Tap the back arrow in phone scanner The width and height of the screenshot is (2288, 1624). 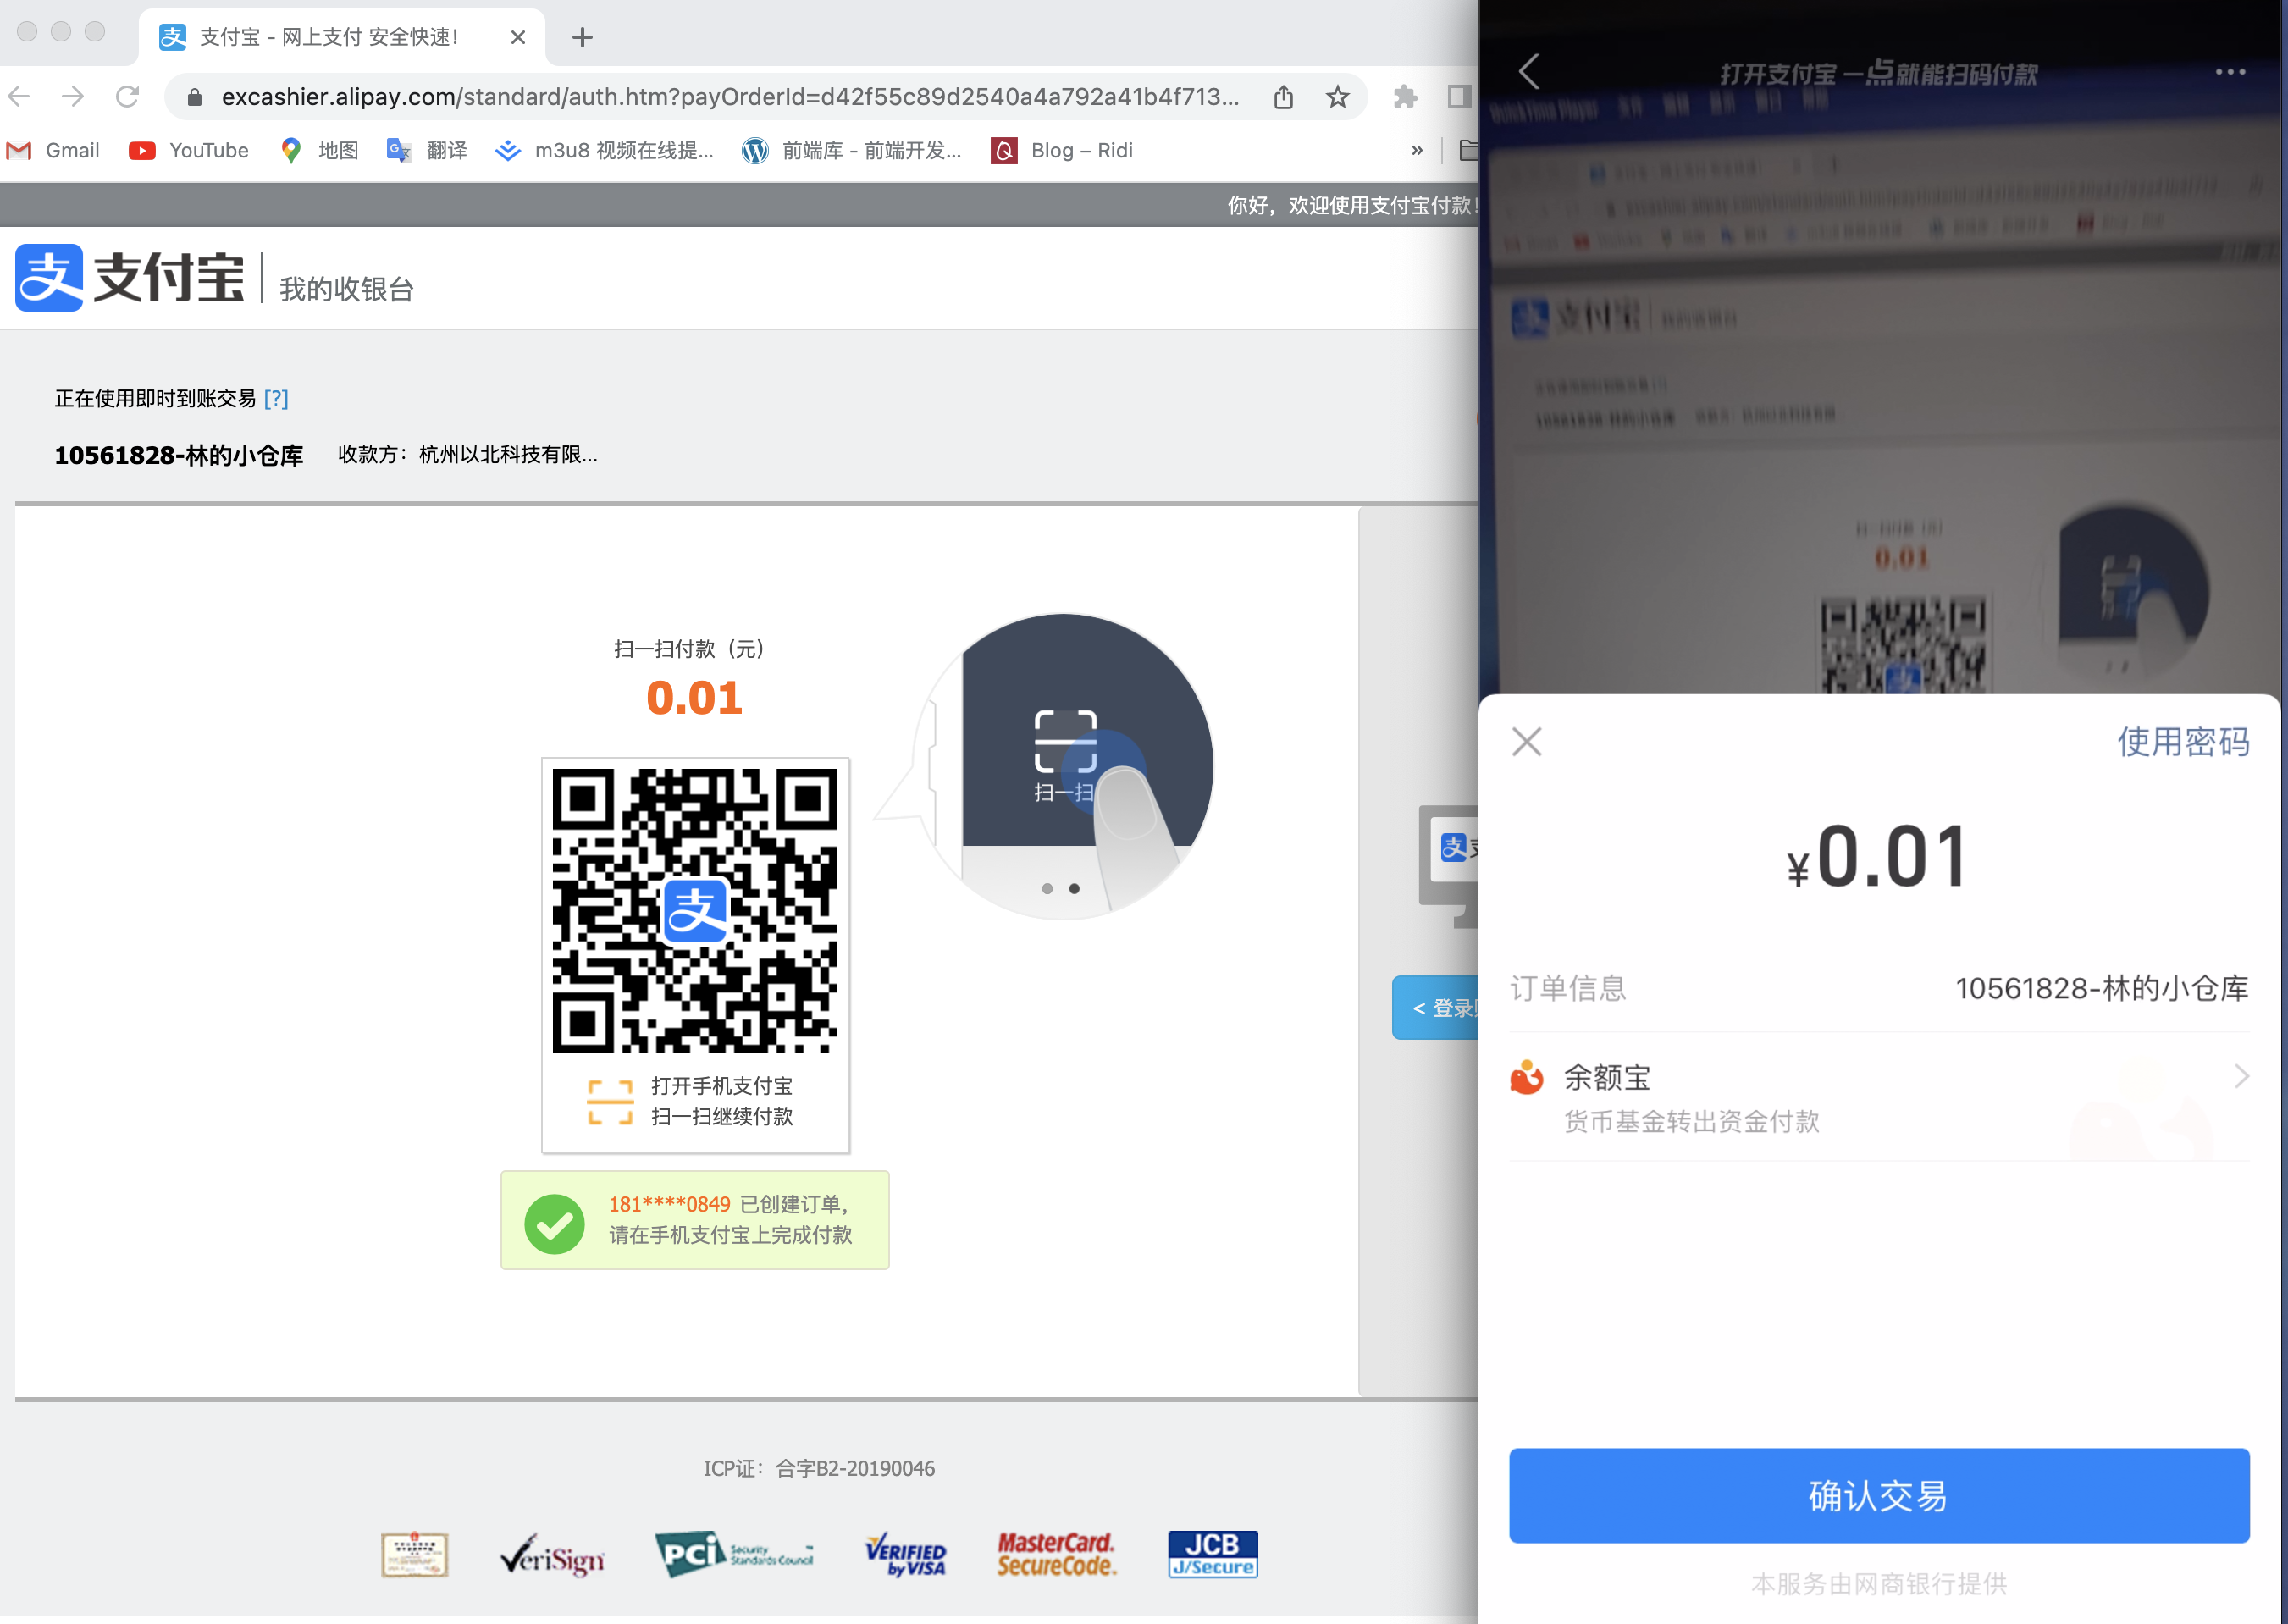pos(1529,71)
